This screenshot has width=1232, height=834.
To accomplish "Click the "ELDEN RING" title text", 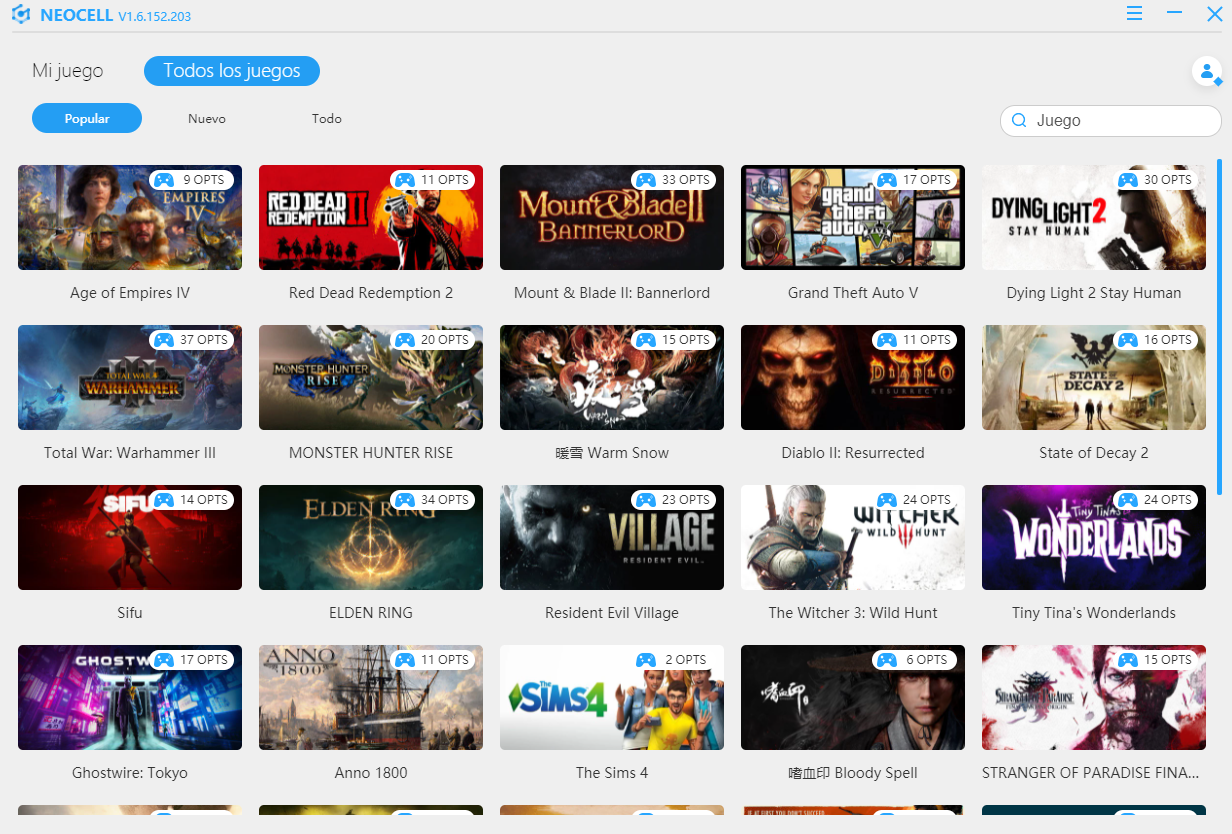I will [x=371, y=613].
